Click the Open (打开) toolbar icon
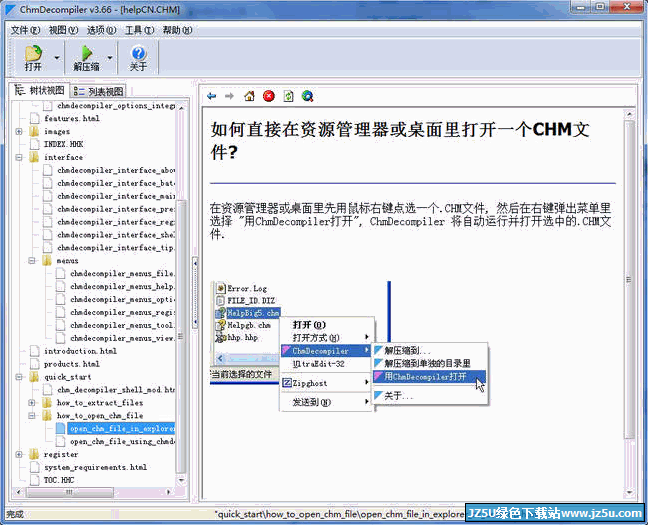 (33, 58)
